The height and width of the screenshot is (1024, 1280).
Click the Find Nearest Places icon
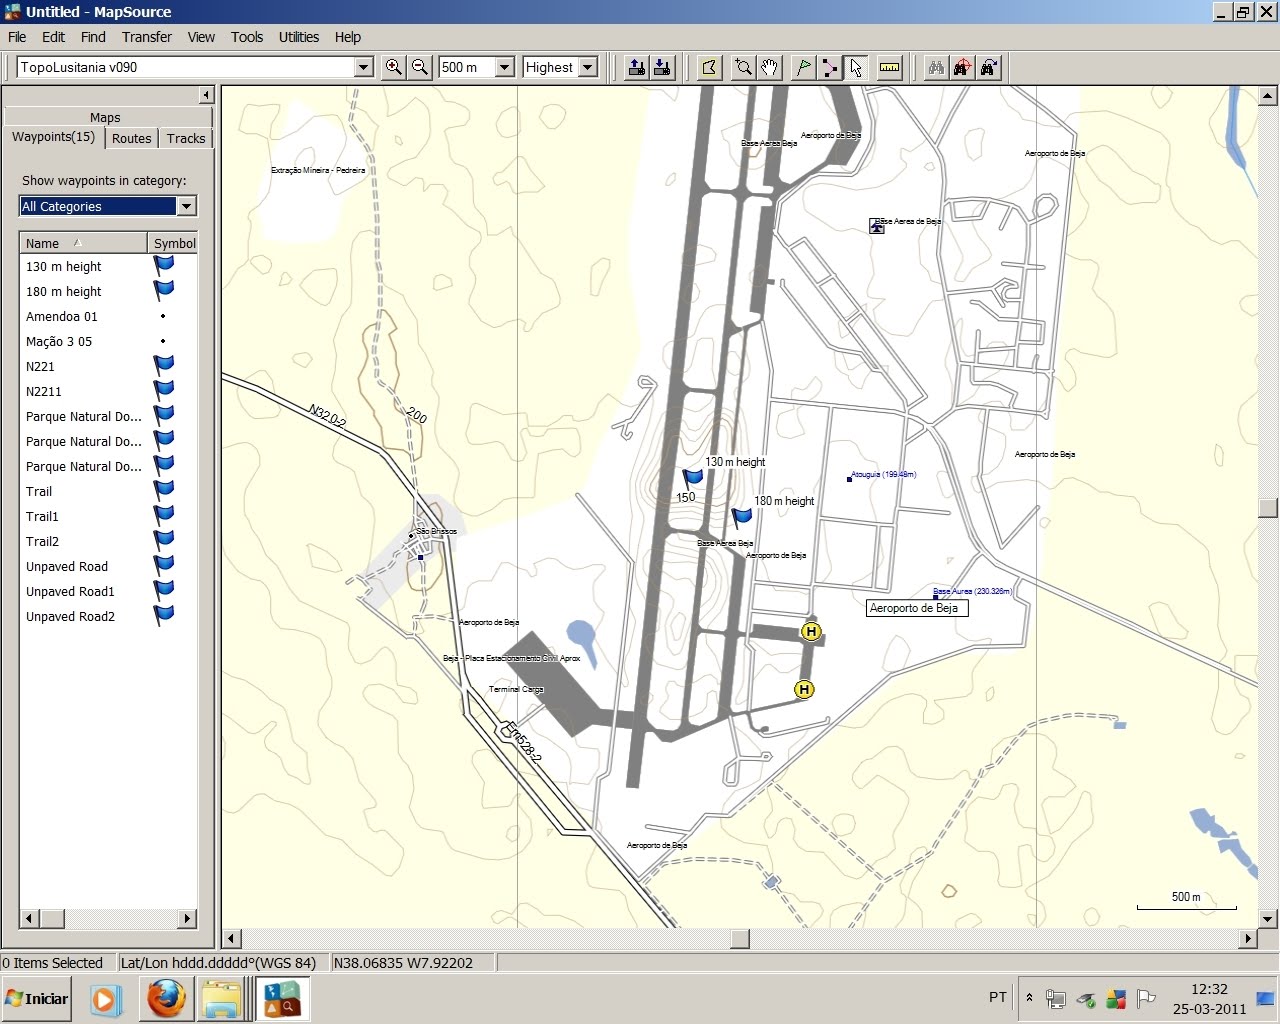tap(962, 67)
